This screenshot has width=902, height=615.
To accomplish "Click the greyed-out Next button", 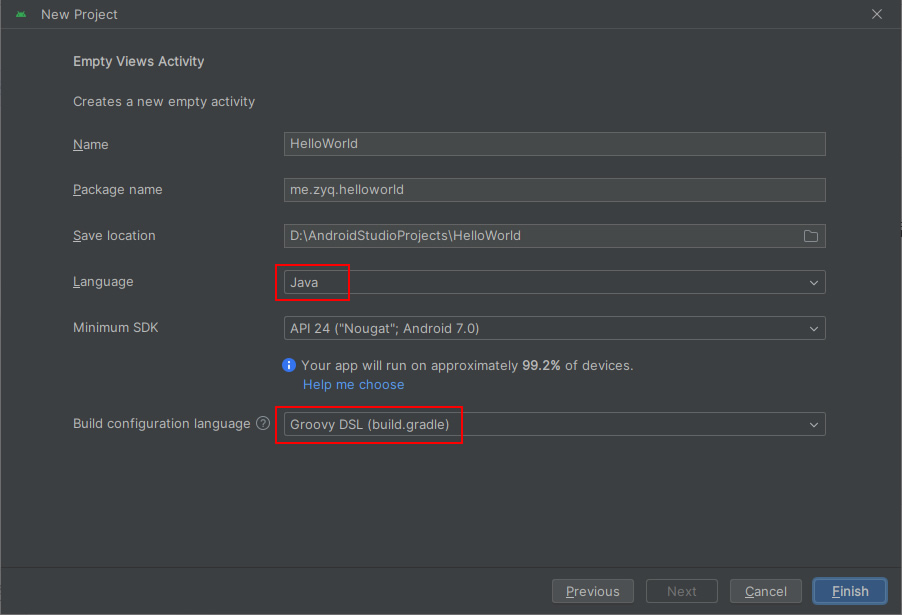I will tap(682, 591).
